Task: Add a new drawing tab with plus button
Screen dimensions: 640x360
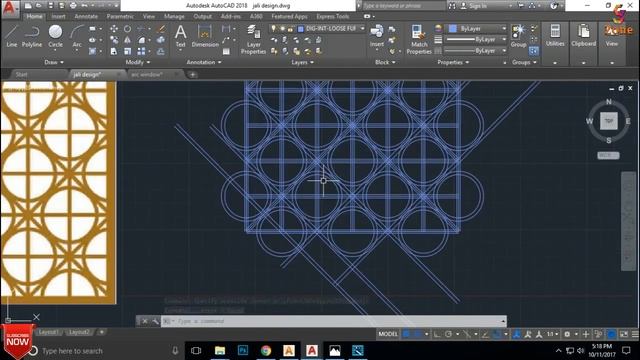Action: pos(192,74)
